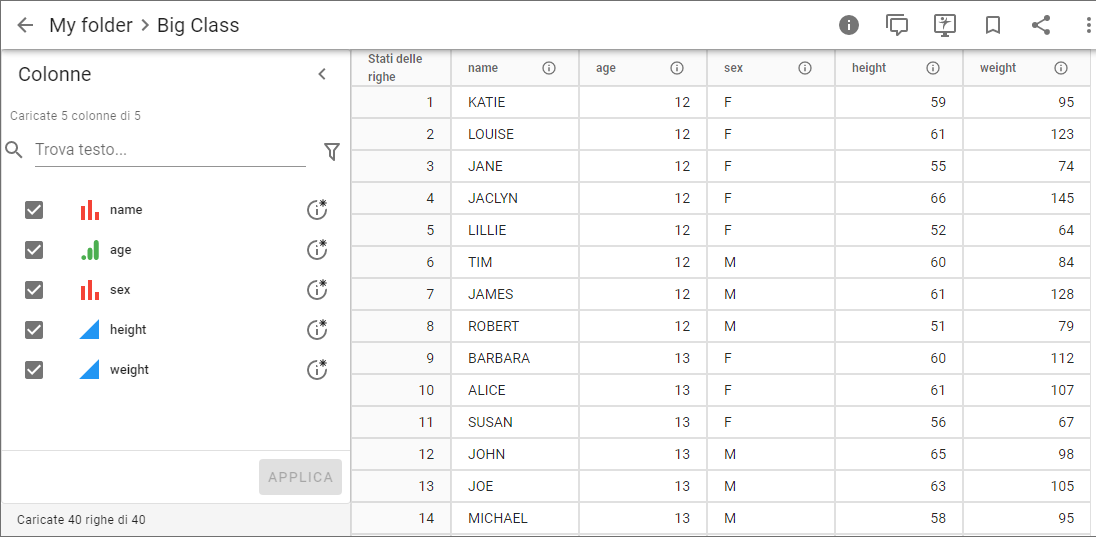The image size is (1096, 537).
Task: Open the comments panel icon
Action: click(897, 25)
